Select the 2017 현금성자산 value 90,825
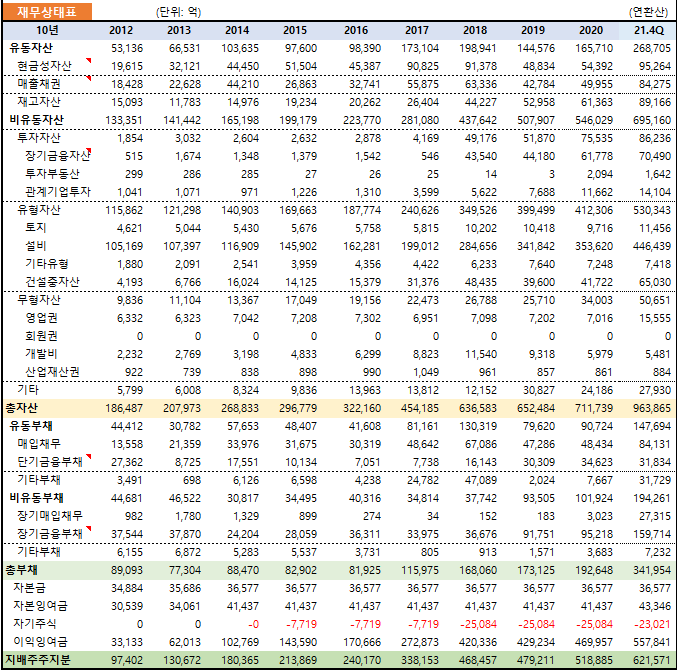Image resolution: width=677 pixels, height=670 pixels. (423, 66)
